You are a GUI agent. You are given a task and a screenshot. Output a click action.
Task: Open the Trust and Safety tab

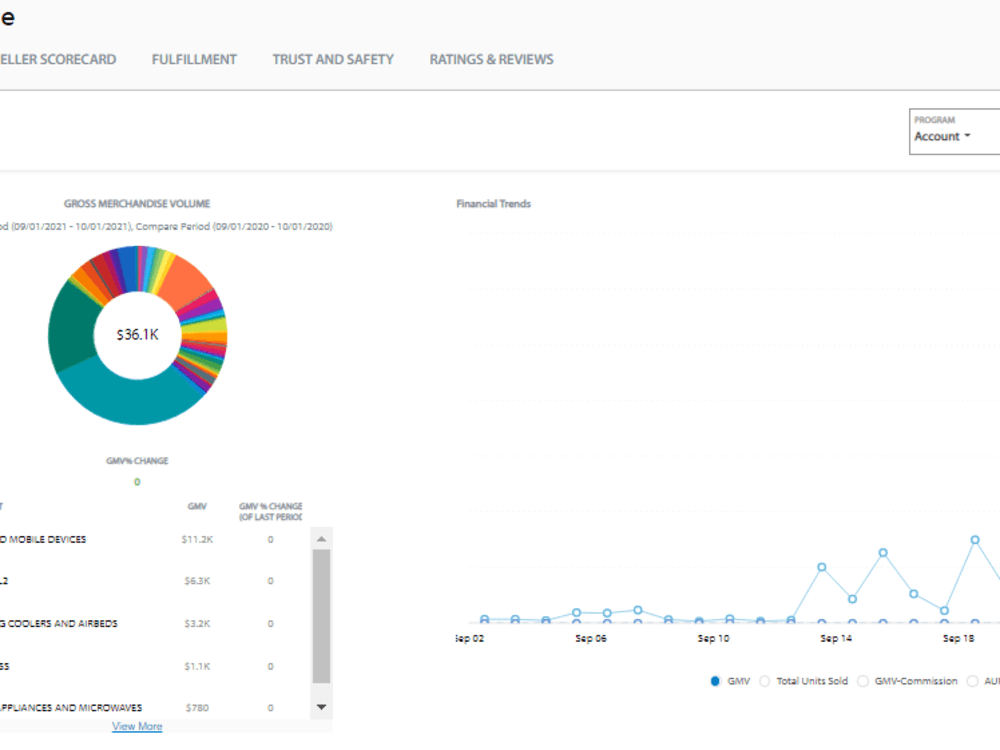333,59
